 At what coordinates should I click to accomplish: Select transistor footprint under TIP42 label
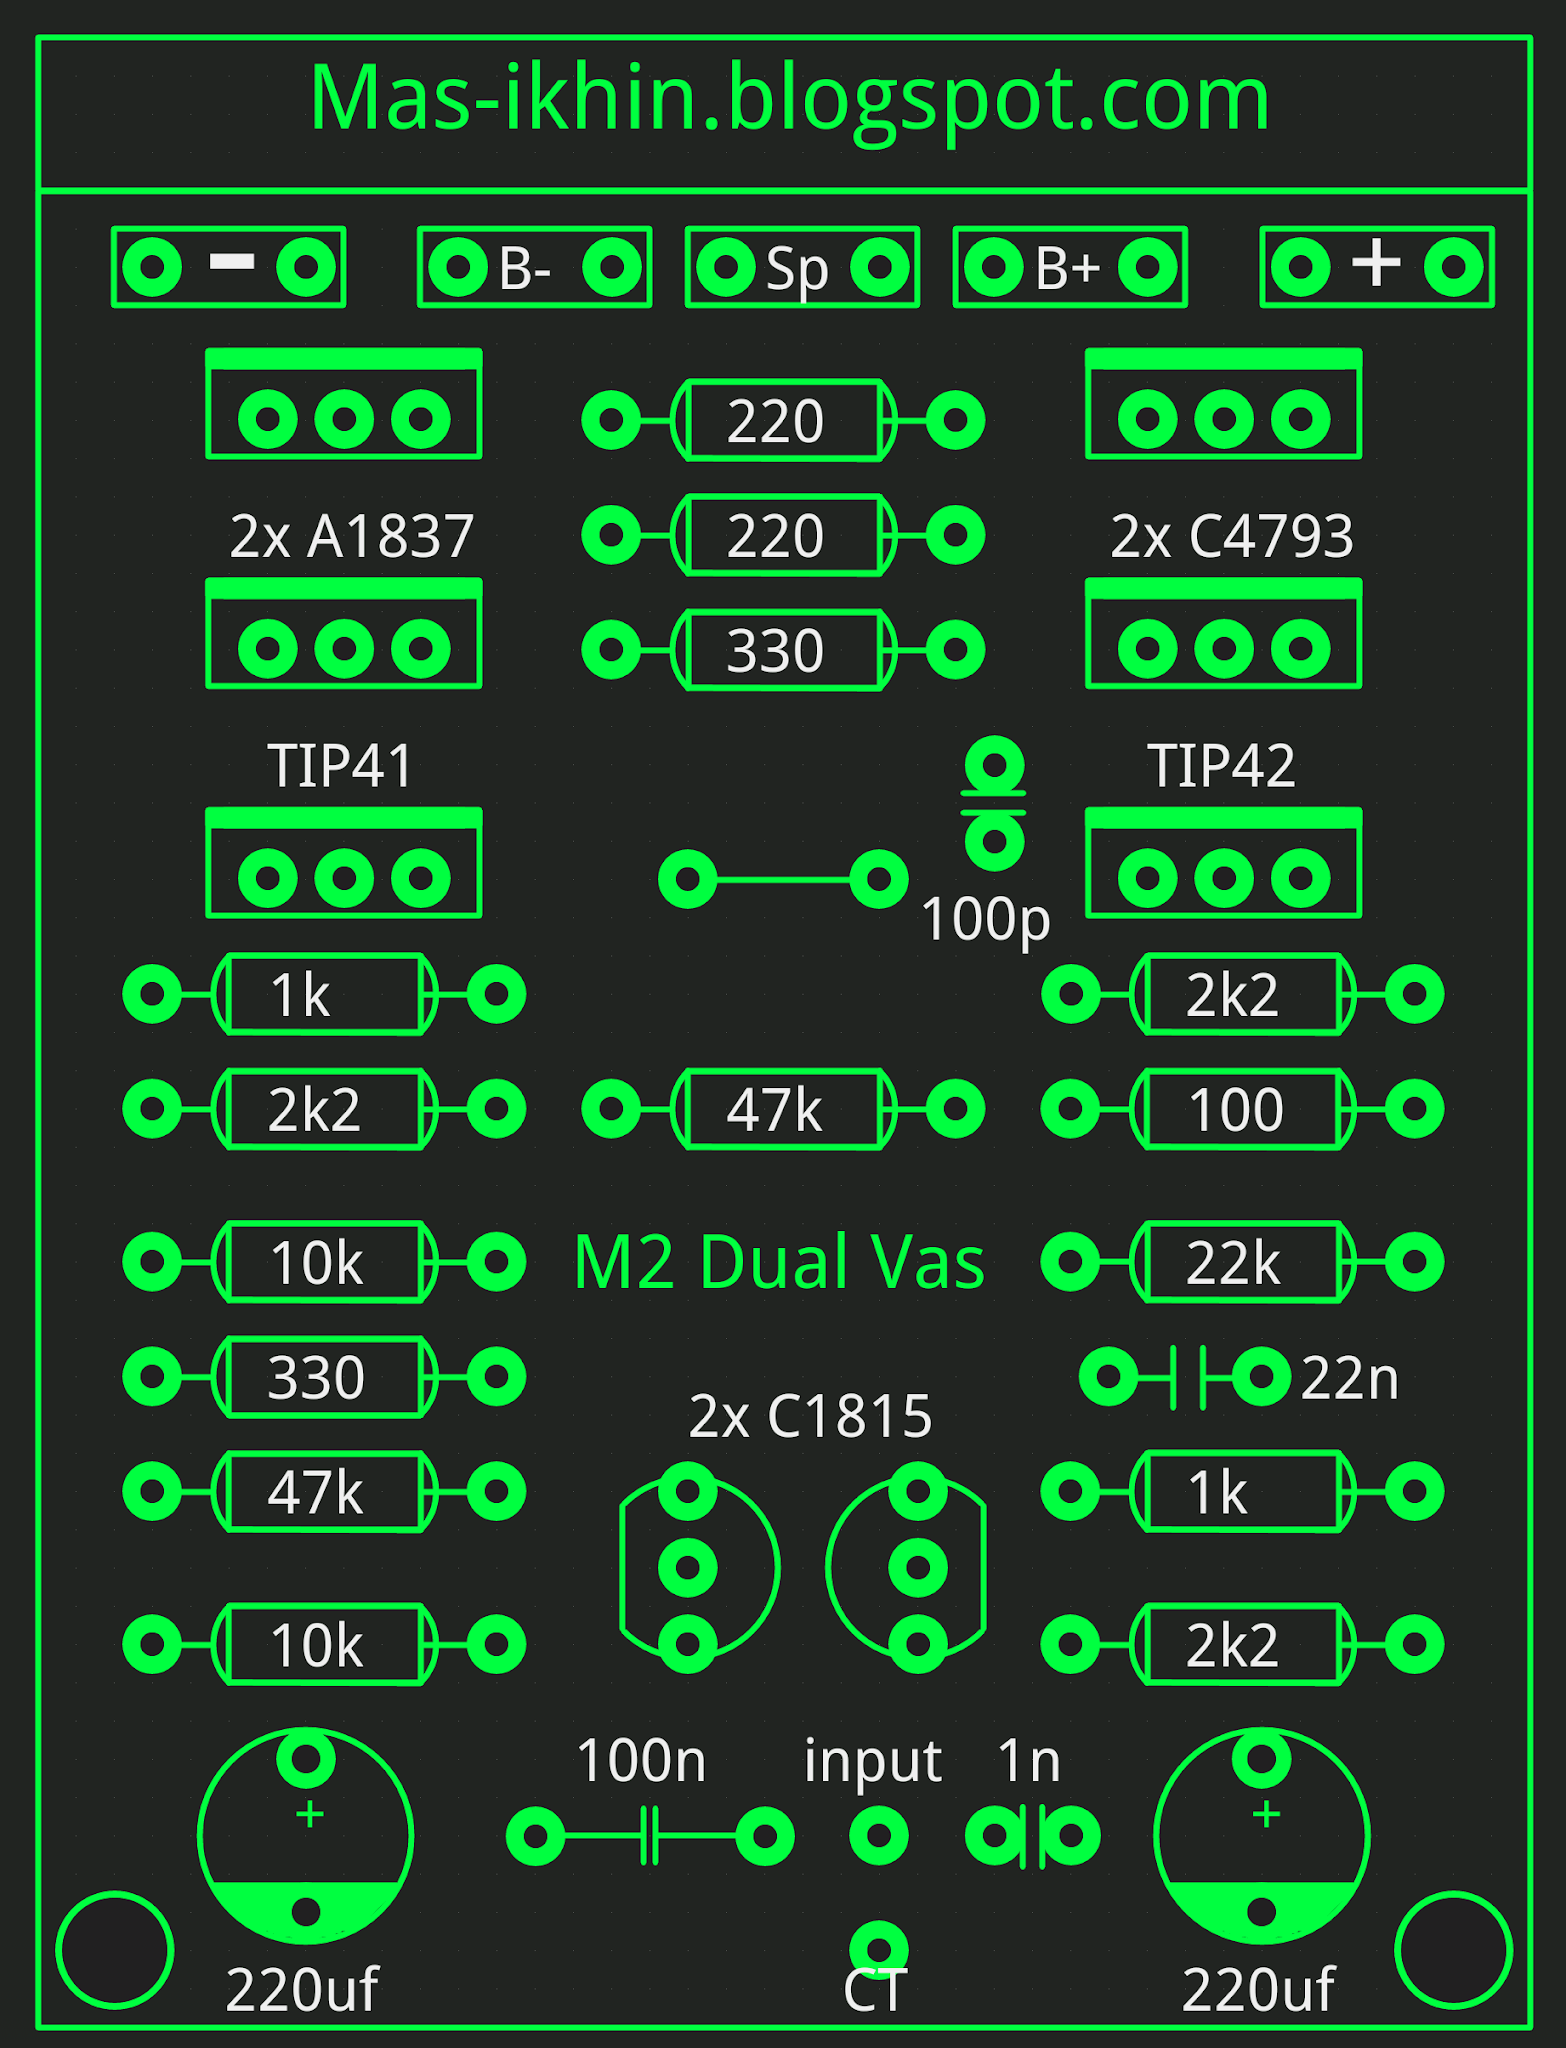(1224, 863)
